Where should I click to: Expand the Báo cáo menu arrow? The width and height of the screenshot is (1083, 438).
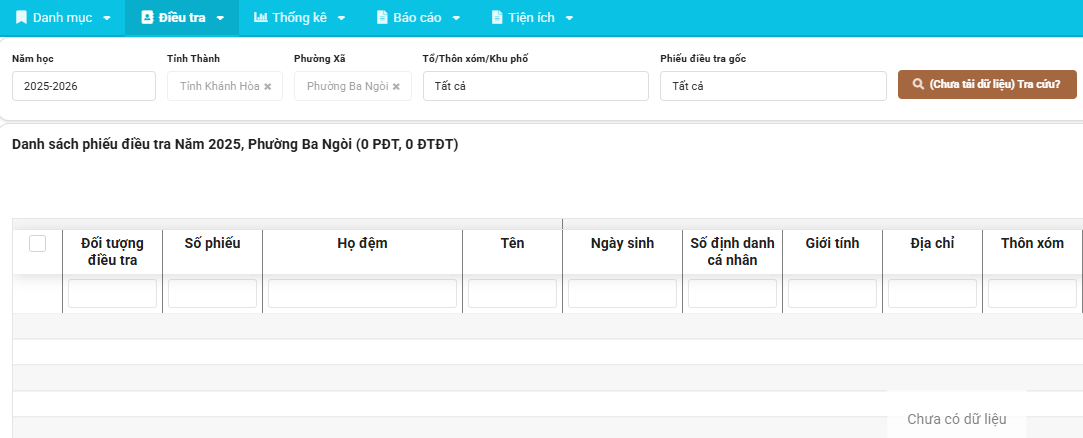click(x=456, y=19)
